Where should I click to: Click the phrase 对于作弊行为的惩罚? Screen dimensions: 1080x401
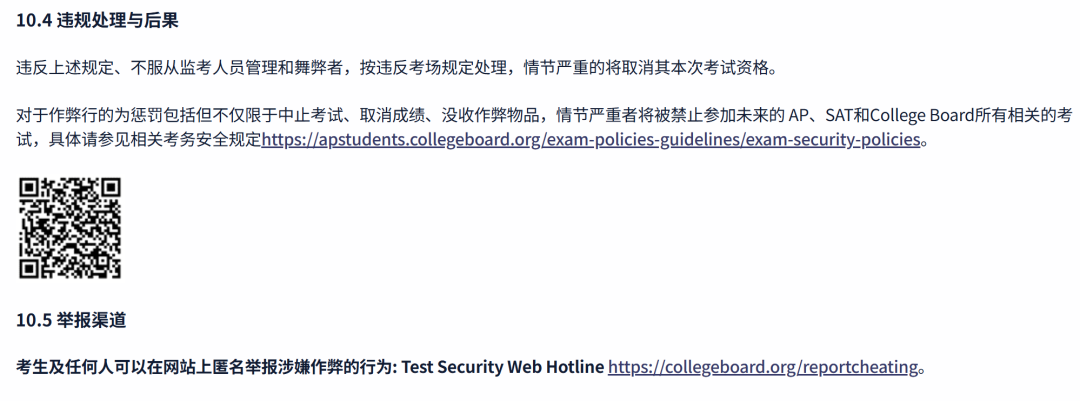(x=90, y=115)
